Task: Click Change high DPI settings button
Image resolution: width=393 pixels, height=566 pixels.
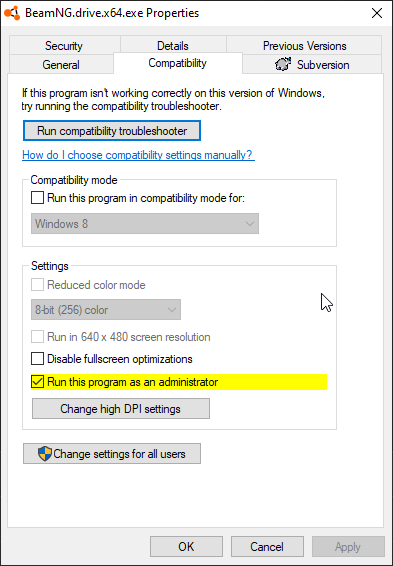Action: [x=121, y=409]
